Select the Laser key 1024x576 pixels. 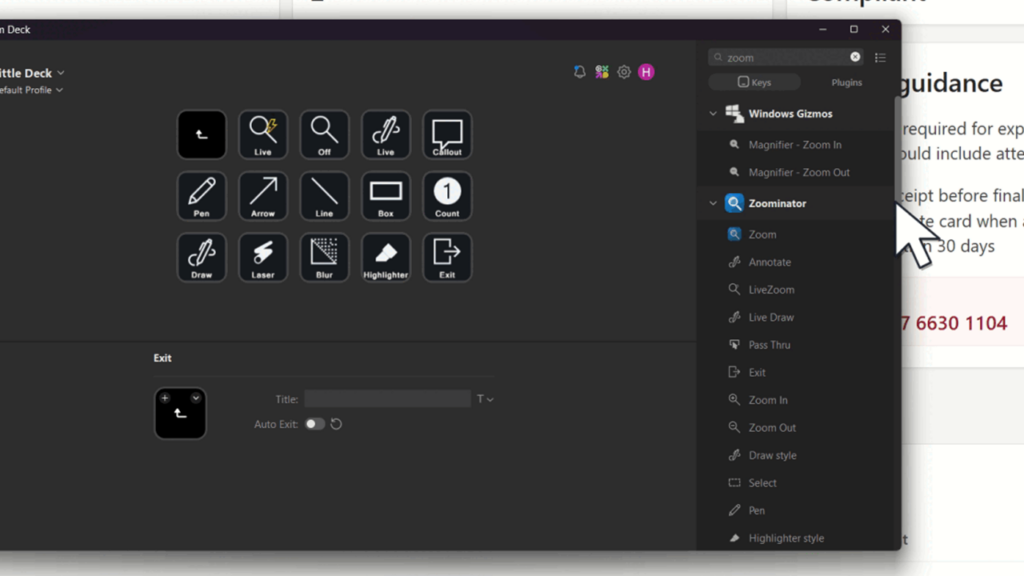[263, 257]
